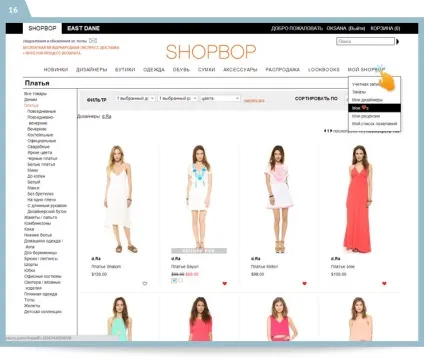Click the orange clear-filters link beside filters
This screenshot has width=424, height=360.
coord(254,100)
